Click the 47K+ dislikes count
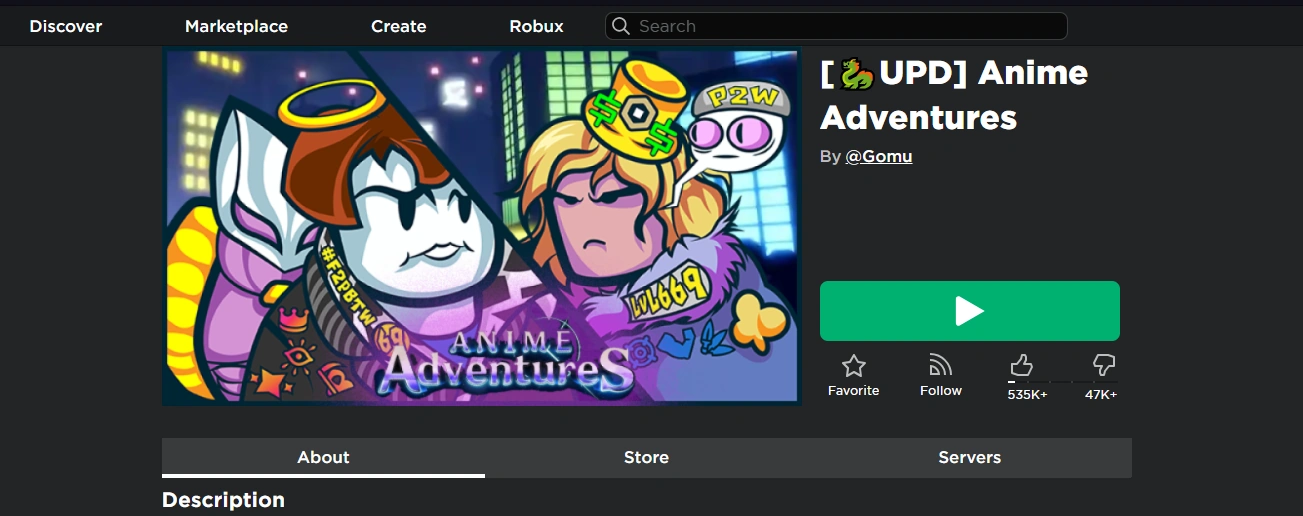 point(1101,395)
